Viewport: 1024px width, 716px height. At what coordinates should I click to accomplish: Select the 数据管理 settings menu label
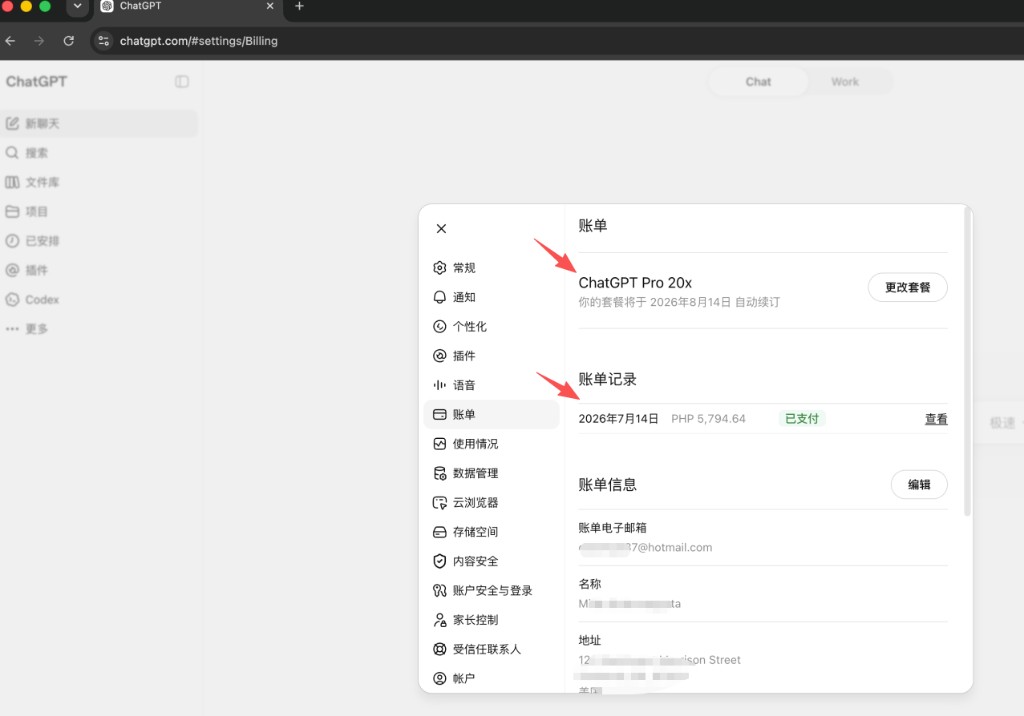(x=475, y=474)
